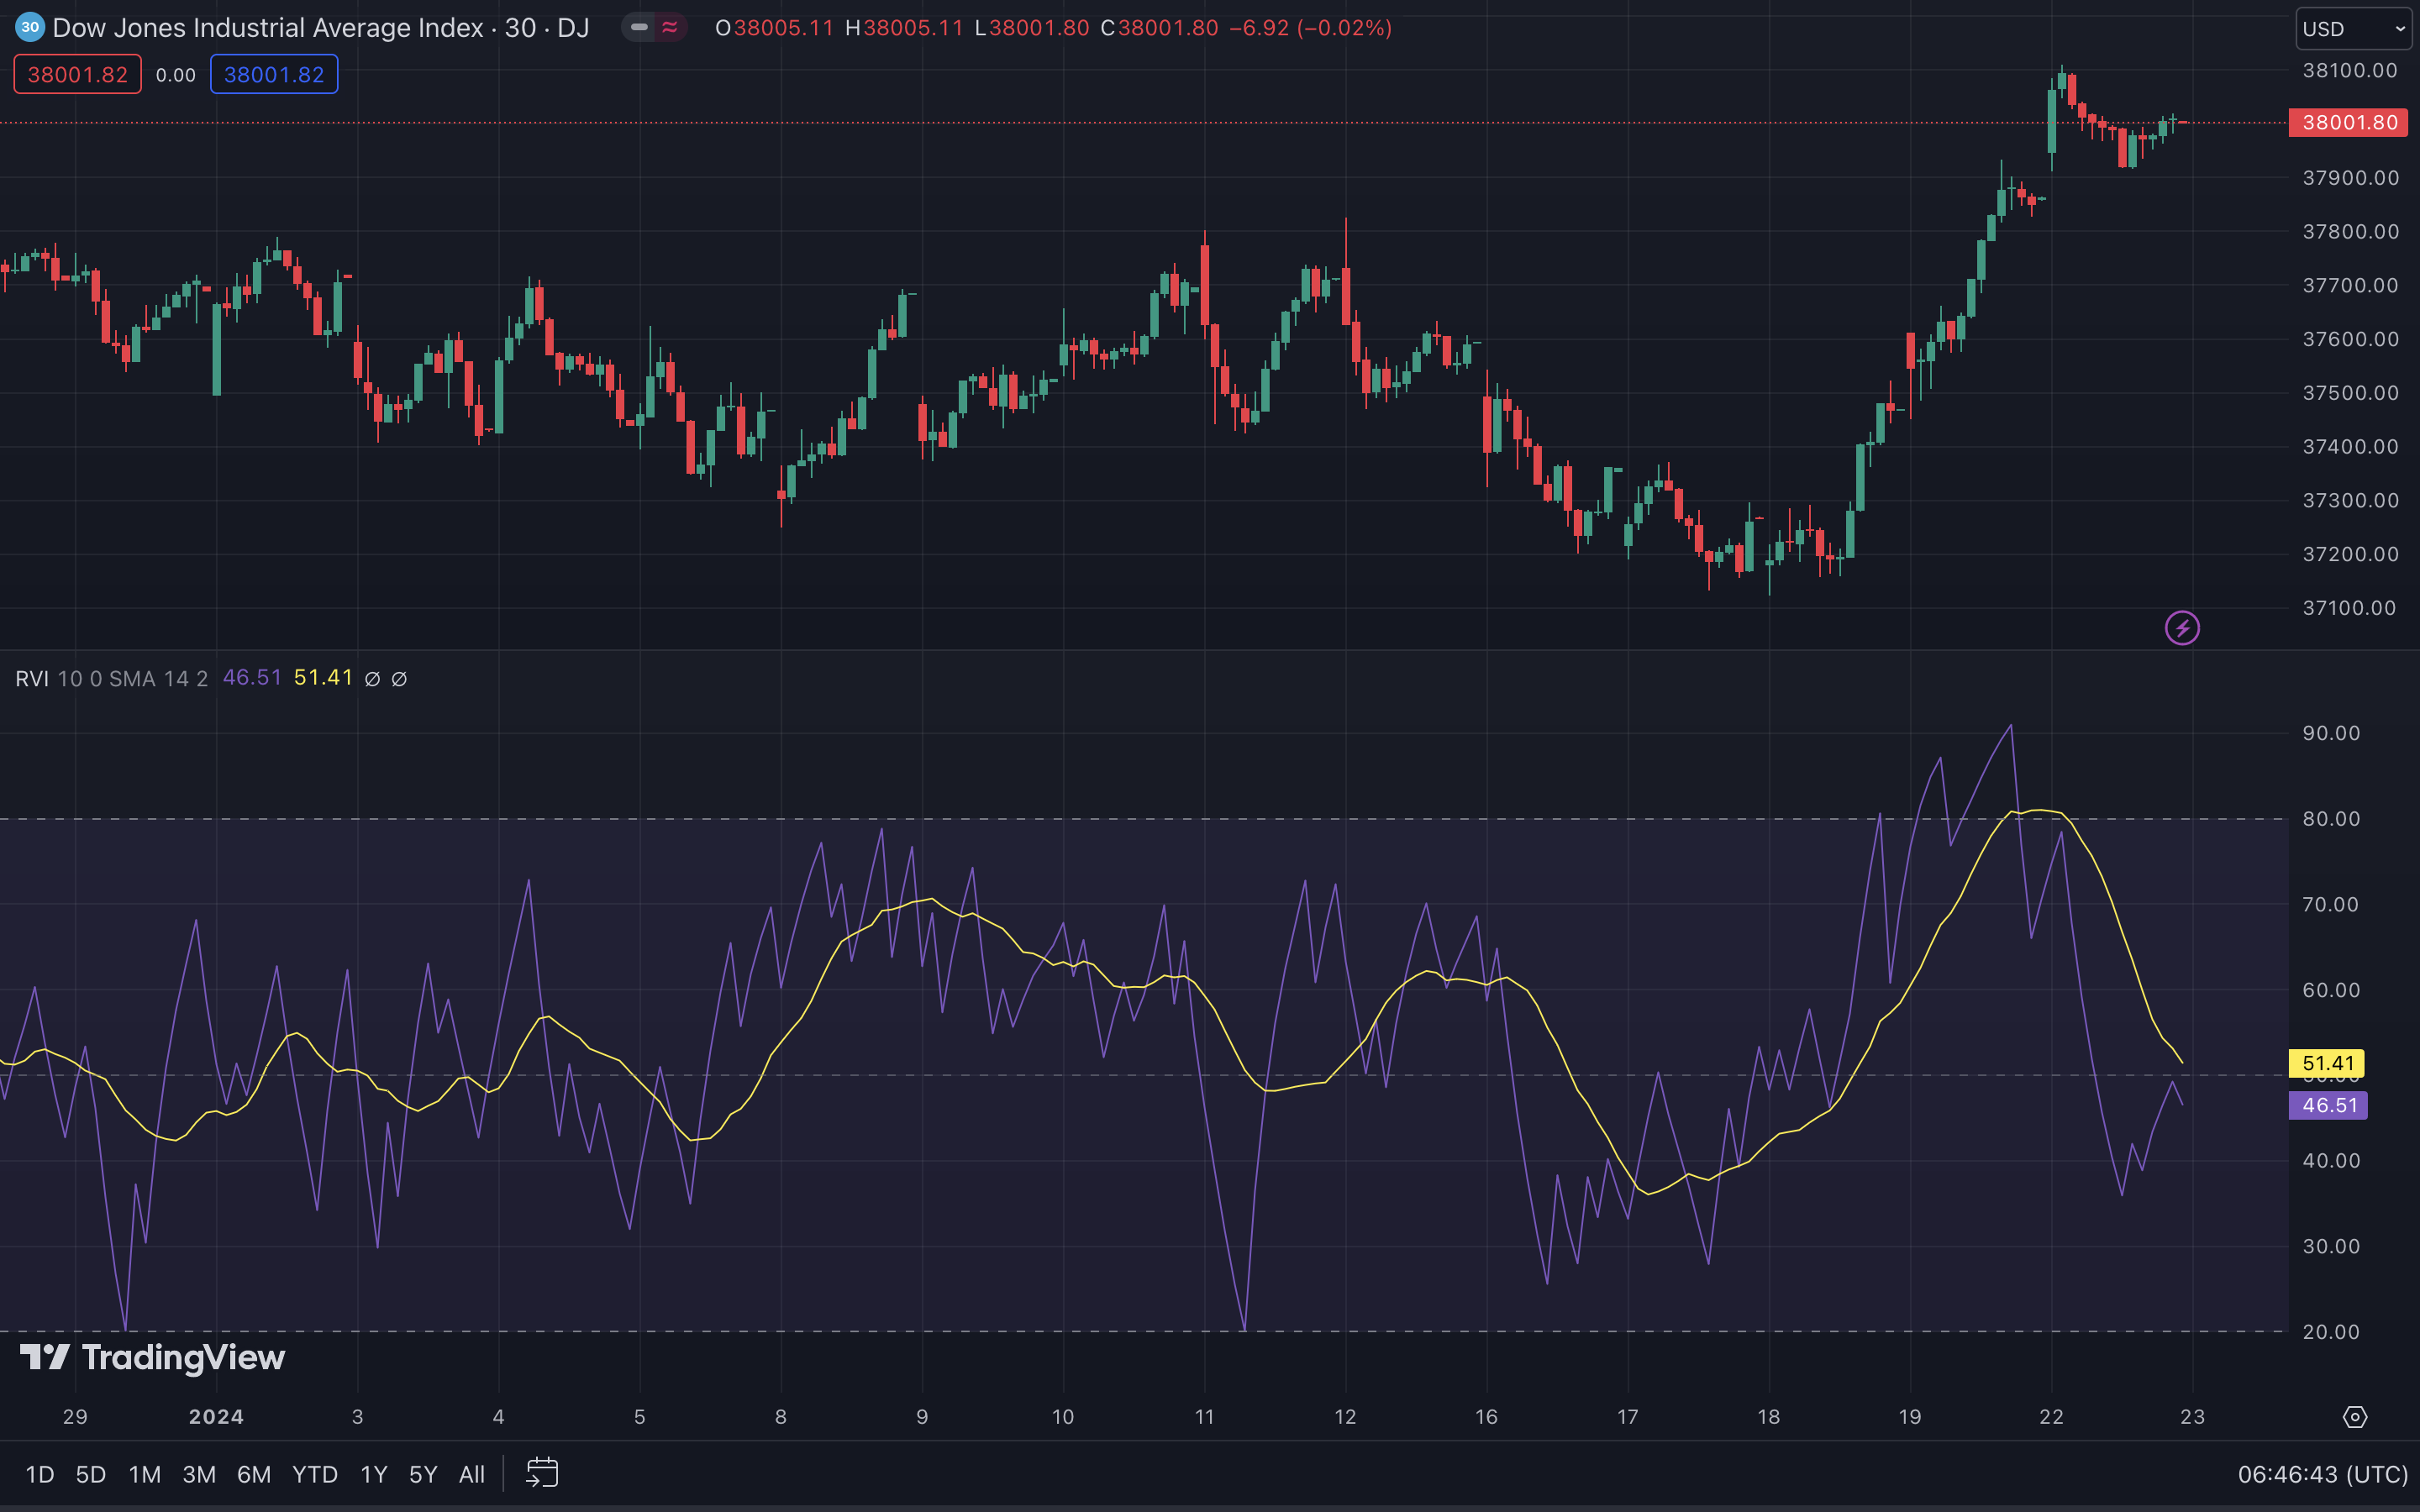The image size is (2420, 1512).
Task: Click the blue buy price 38001.82 button
Action: (274, 75)
